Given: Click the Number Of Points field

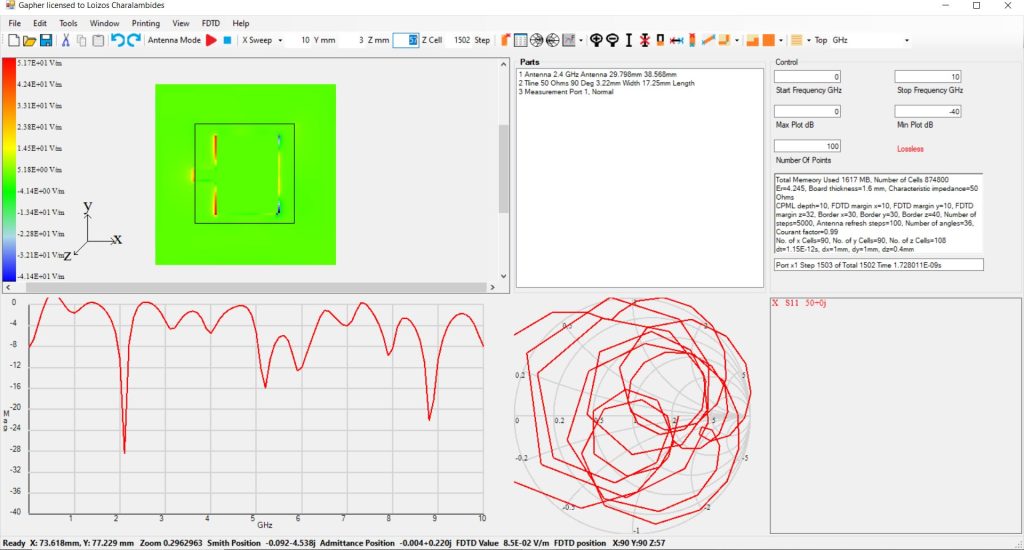Looking at the screenshot, I should [x=808, y=146].
